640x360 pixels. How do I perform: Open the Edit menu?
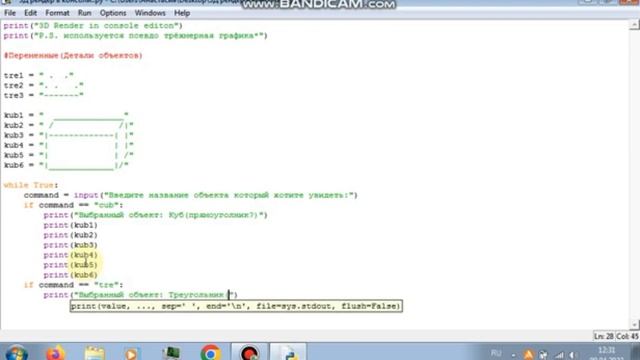30,13
